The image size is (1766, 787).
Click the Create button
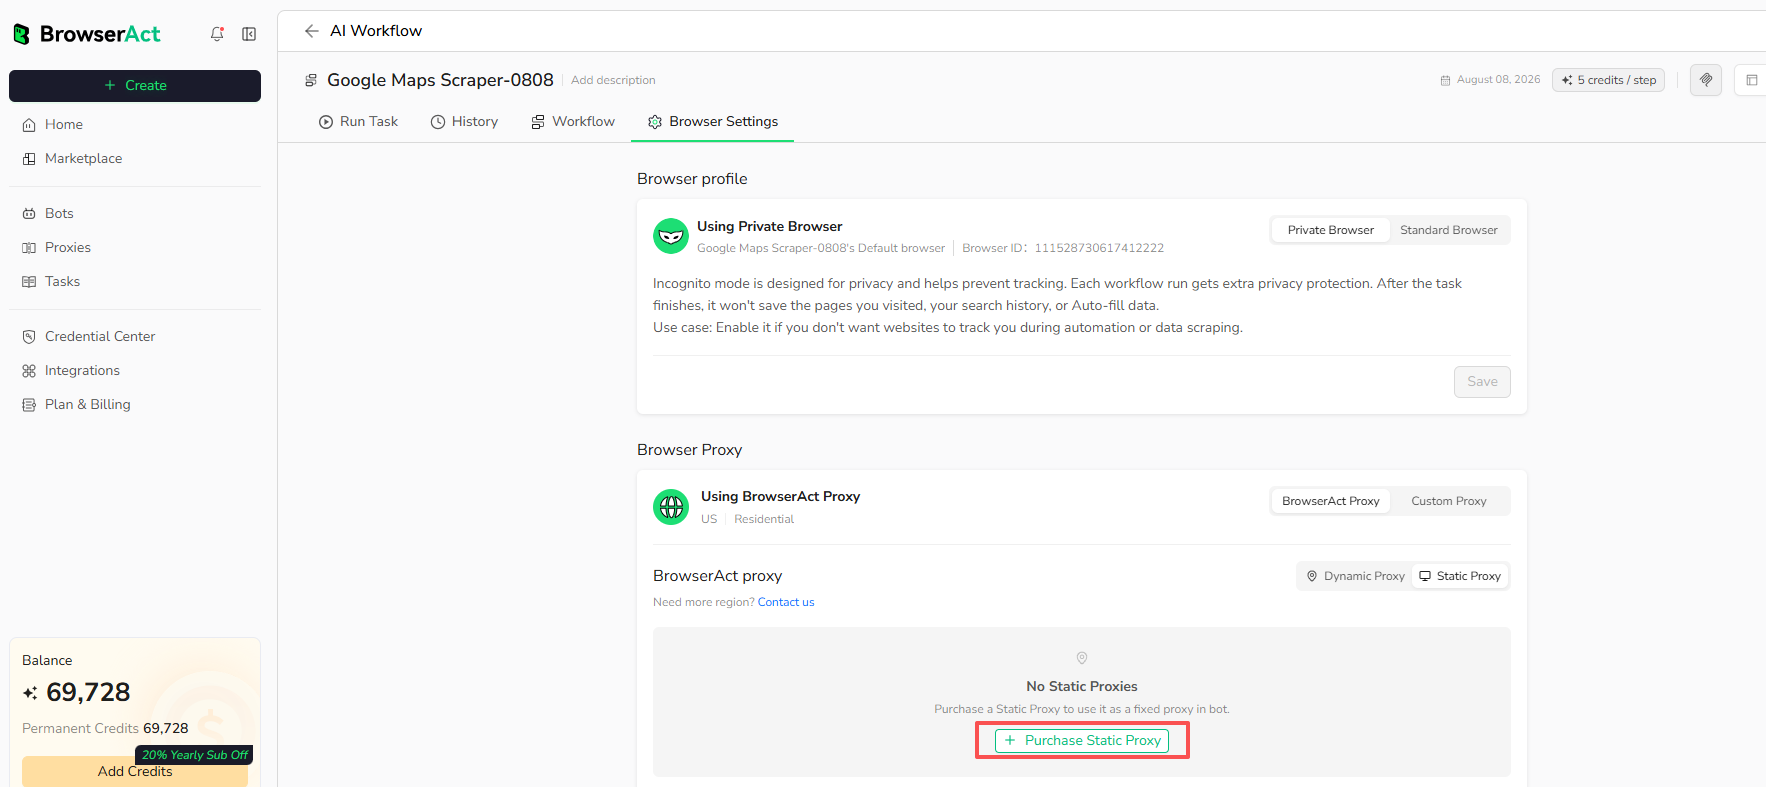[135, 86]
